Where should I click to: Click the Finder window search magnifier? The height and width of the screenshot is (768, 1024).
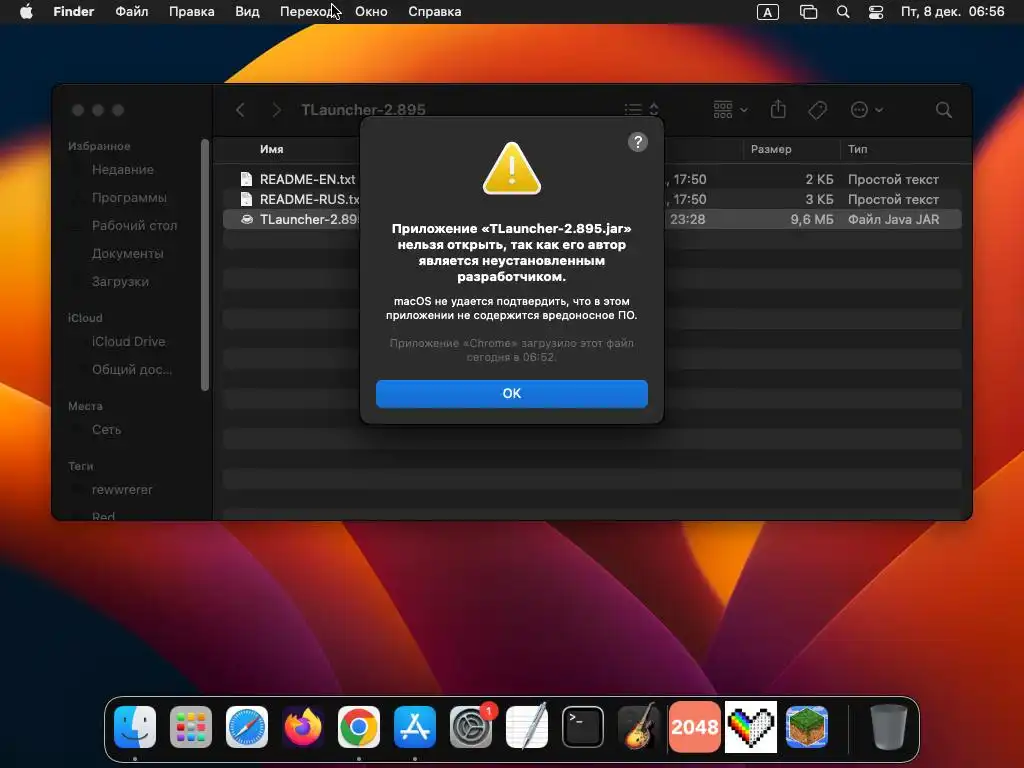[944, 110]
